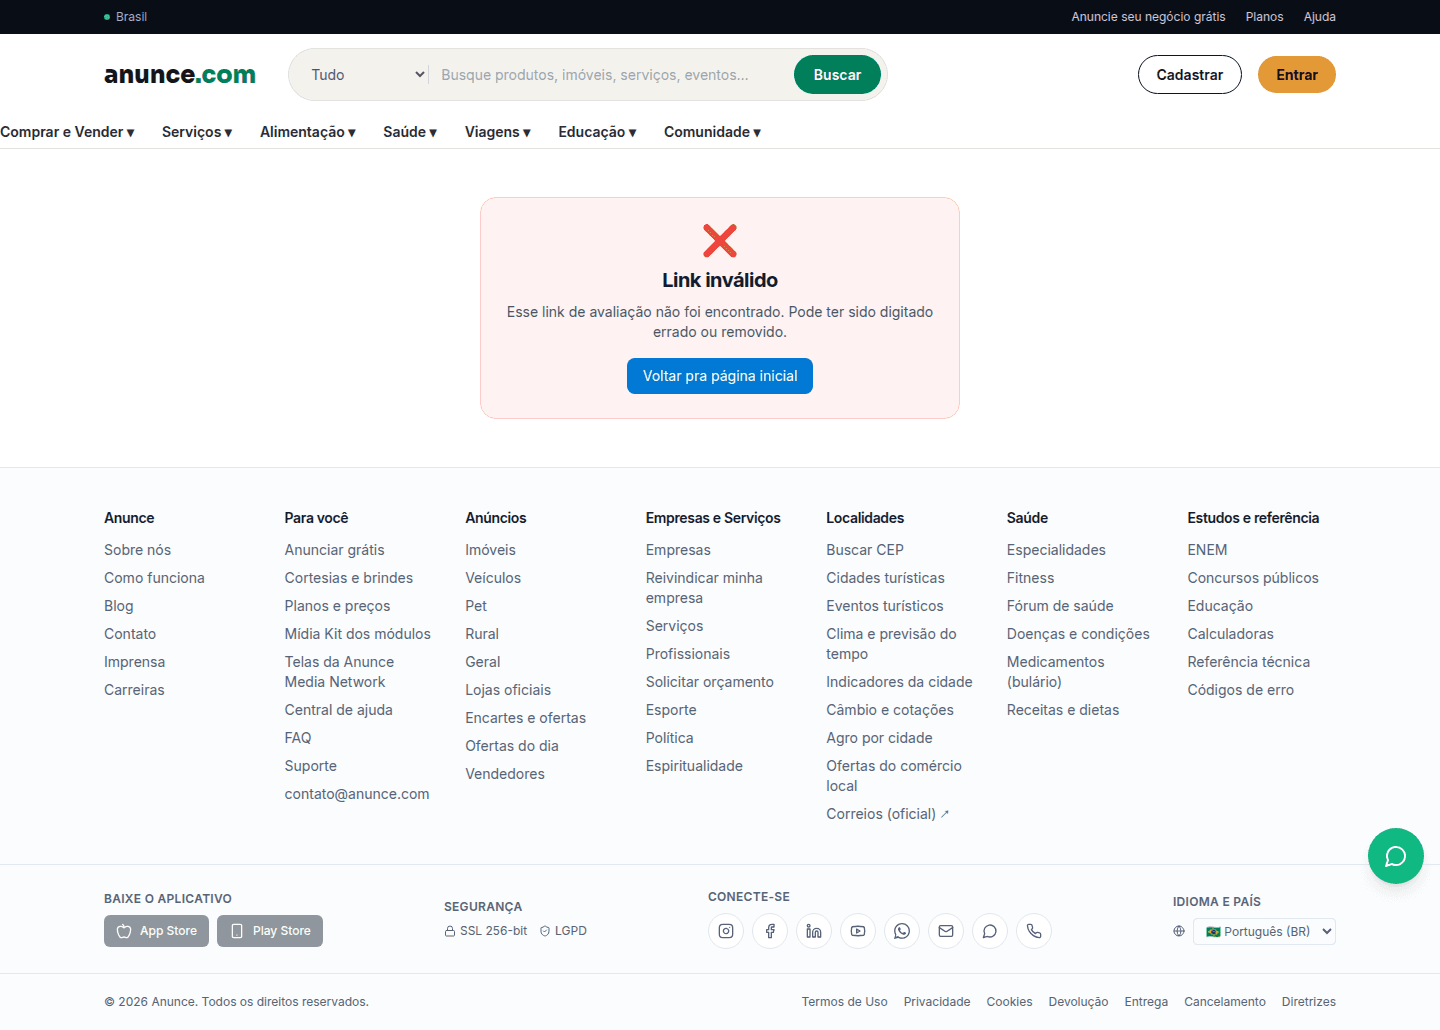Click the Entrar login button
Viewport: 1440px width, 1030px height.
click(1297, 75)
